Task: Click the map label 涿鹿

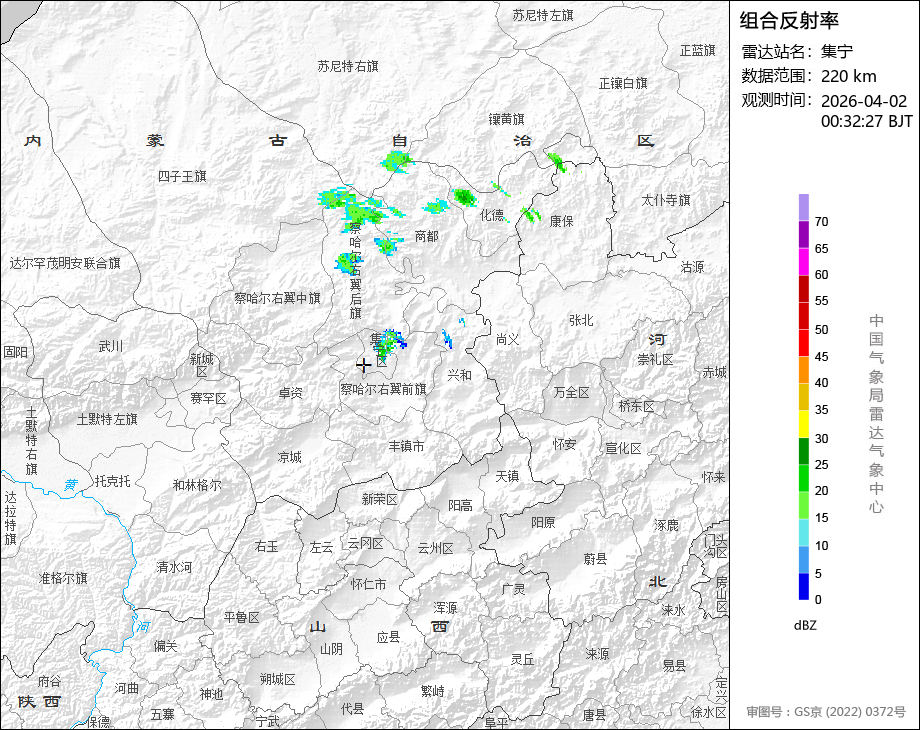Action: point(667,526)
